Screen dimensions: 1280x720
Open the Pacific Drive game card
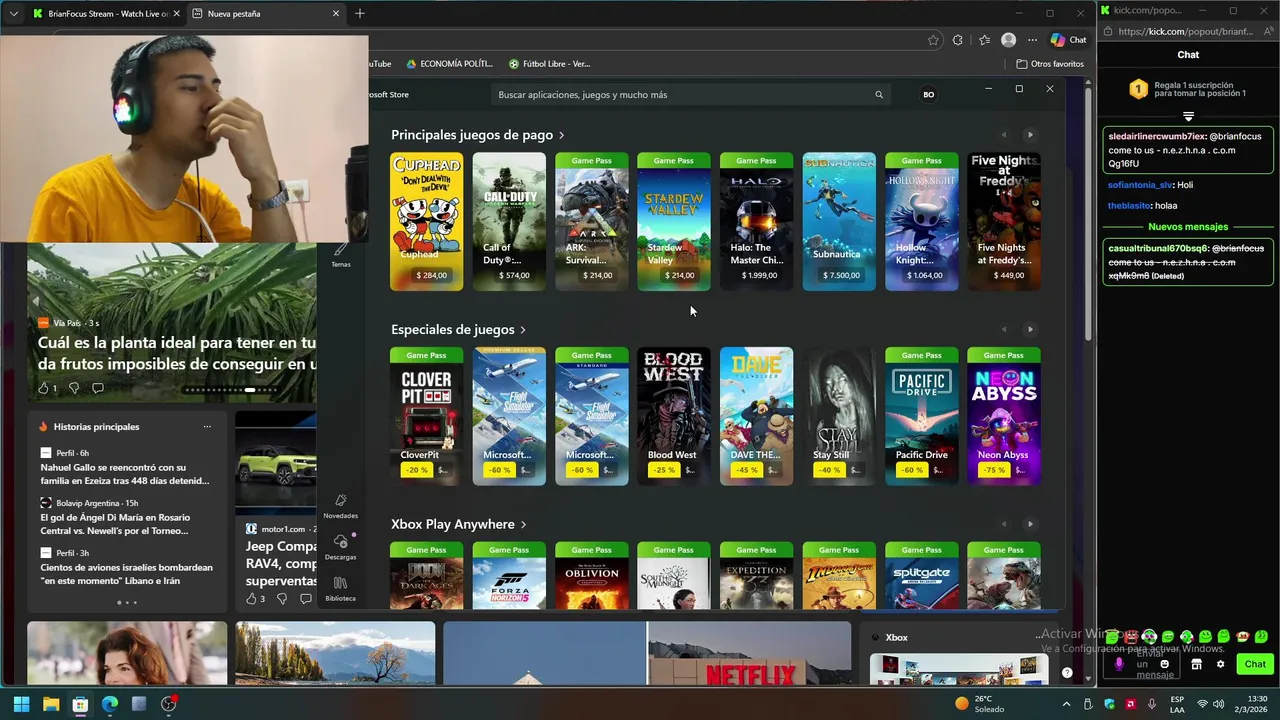[x=921, y=416]
